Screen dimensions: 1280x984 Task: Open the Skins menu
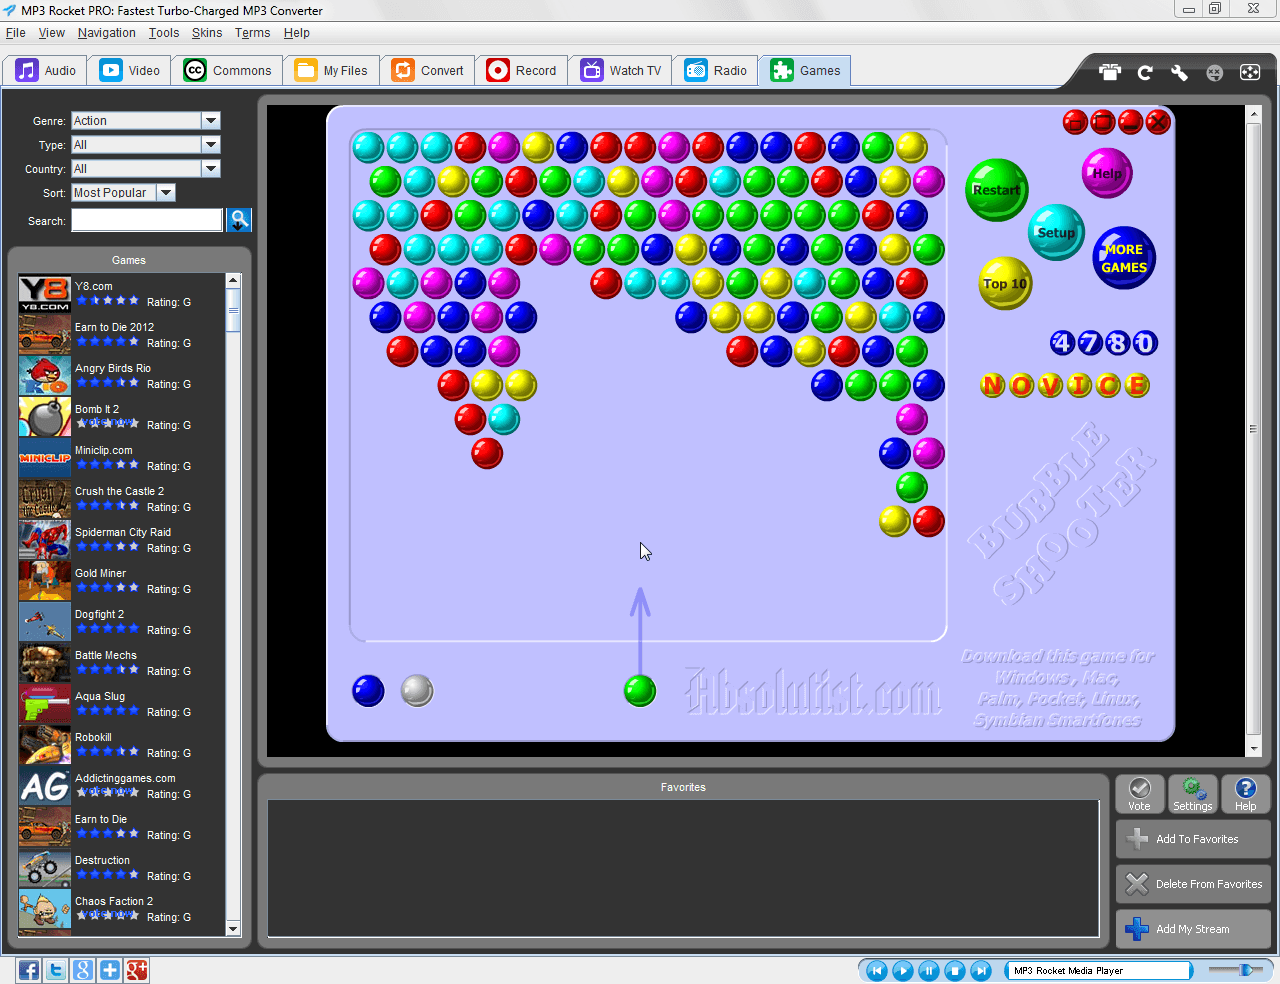coord(207,33)
